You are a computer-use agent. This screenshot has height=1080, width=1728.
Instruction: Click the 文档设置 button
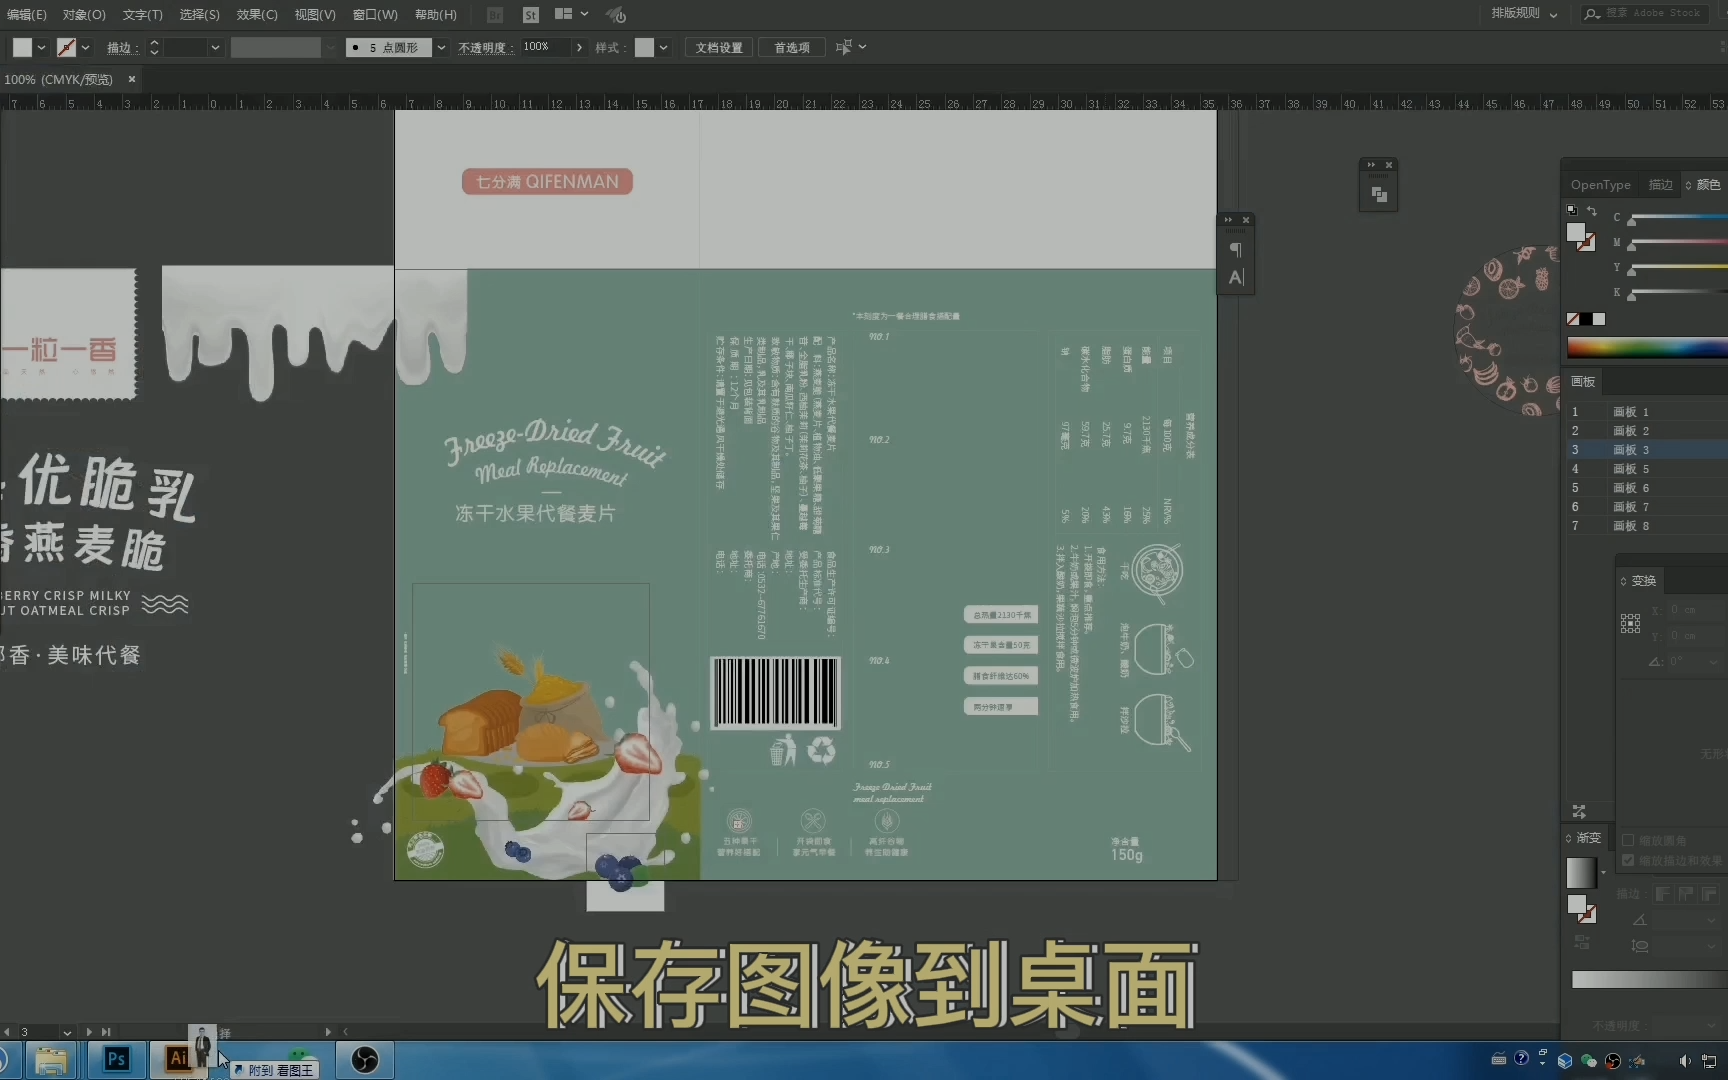pos(719,48)
